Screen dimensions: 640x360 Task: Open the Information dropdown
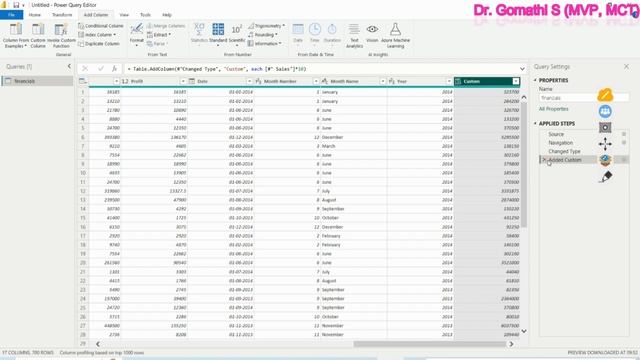(x=280, y=44)
